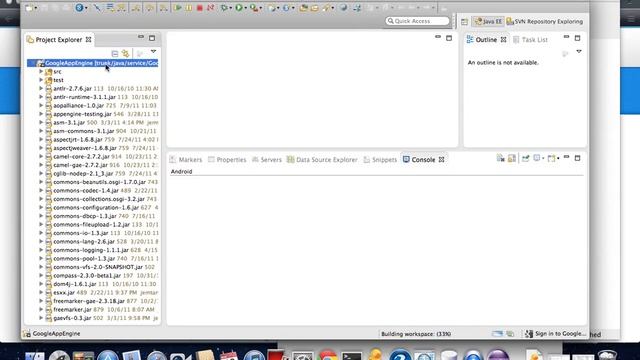Click Sign in to Google in status bar

[556, 334]
